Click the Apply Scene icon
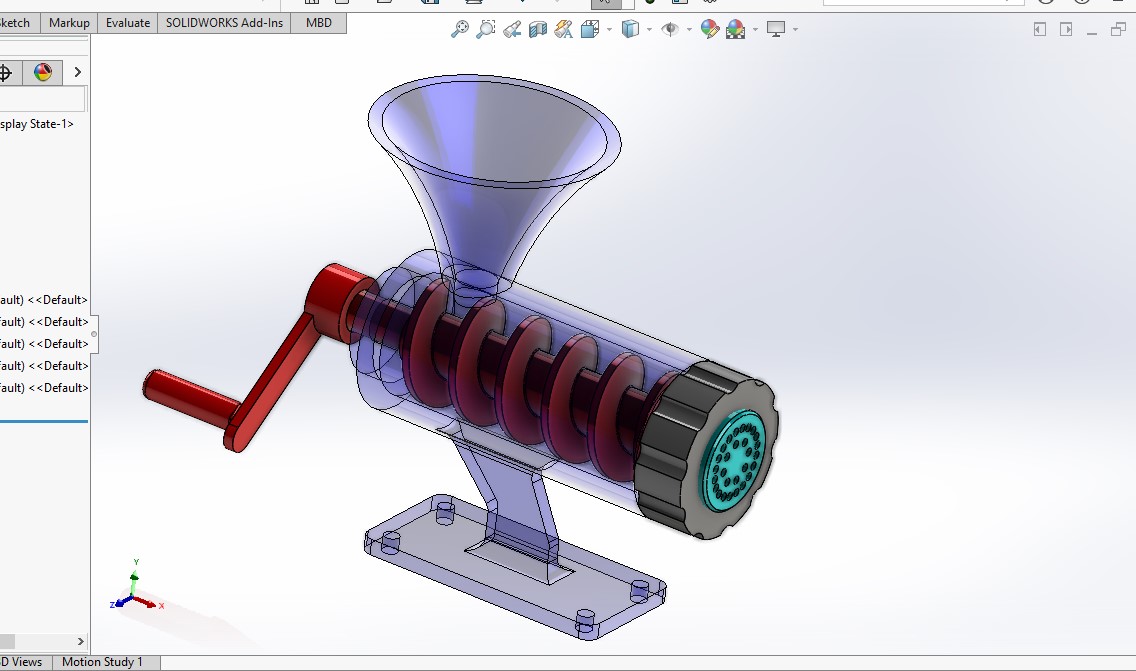1136x671 pixels. (735, 29)
